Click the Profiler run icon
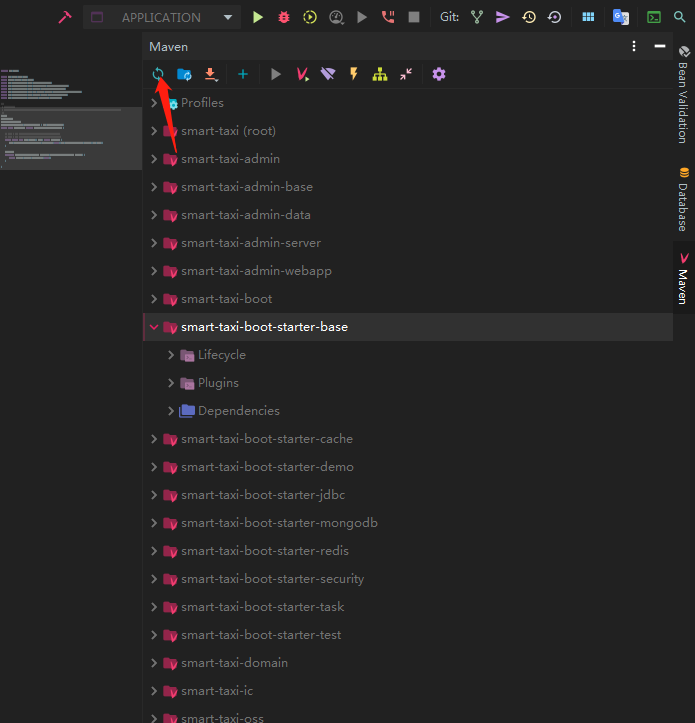This screenshot has width=695, height=723. click(336, 18)
